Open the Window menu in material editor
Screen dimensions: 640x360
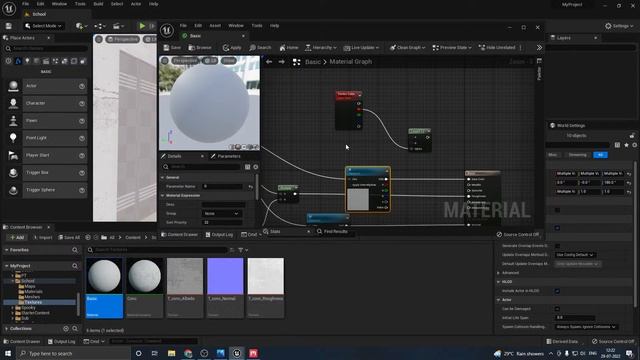point(236,26)
